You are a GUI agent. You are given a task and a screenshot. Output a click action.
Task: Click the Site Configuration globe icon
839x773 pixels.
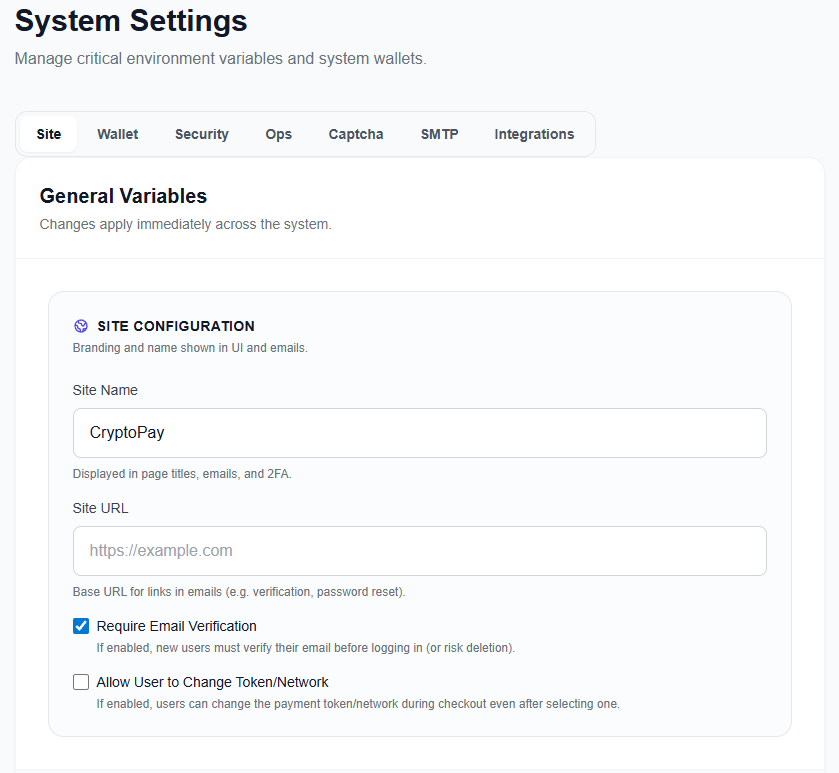pyautogui.click(x=81, y=326)
